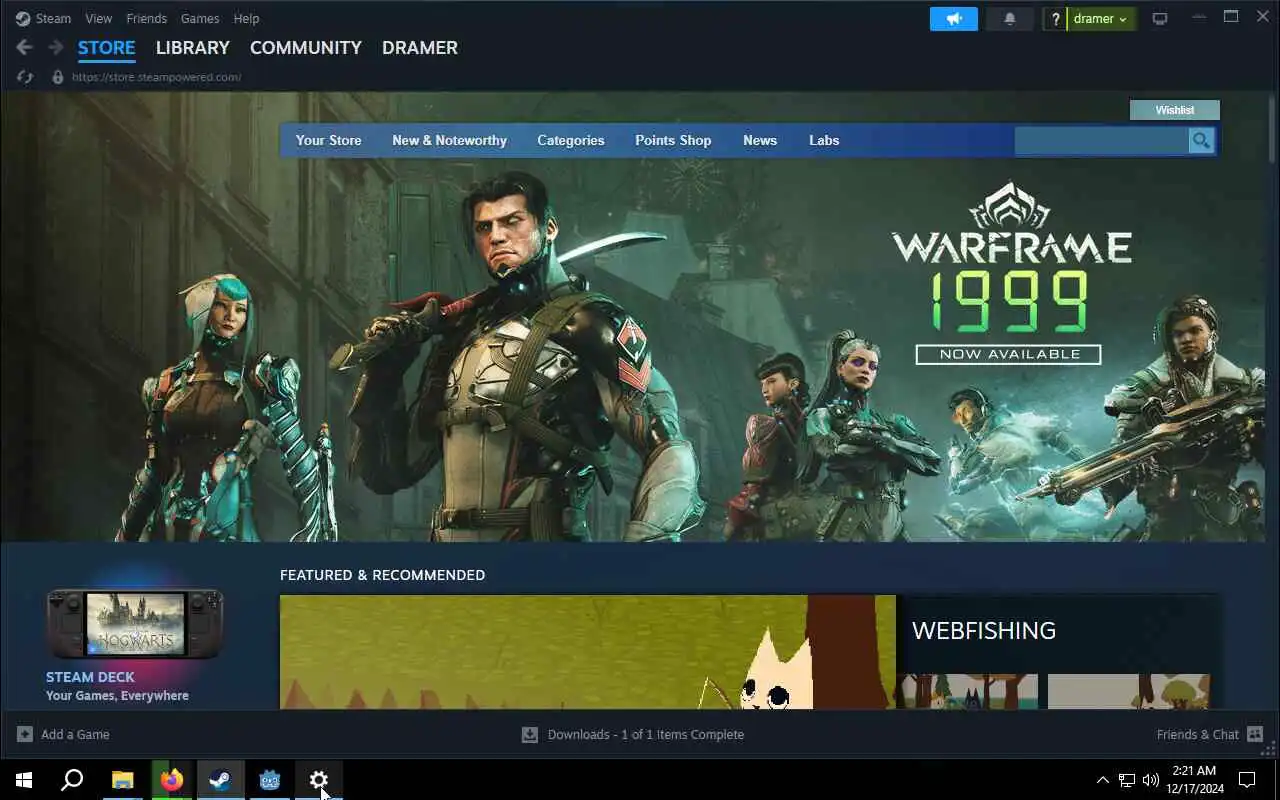The image size is (1280, 800).
Task: Click the store URL address text
Action: (x=156, y=77)
